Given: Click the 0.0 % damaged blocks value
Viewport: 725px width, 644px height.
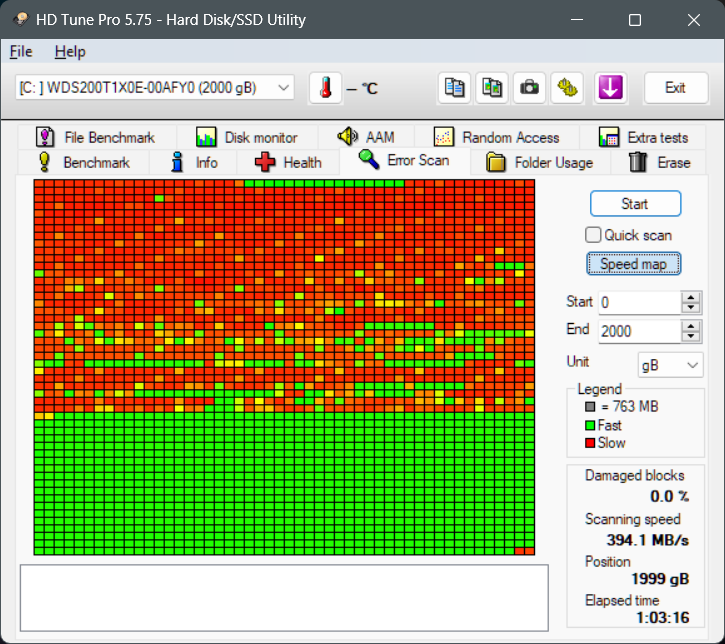Looking at the screenshot, I should (x=670, y=496).
